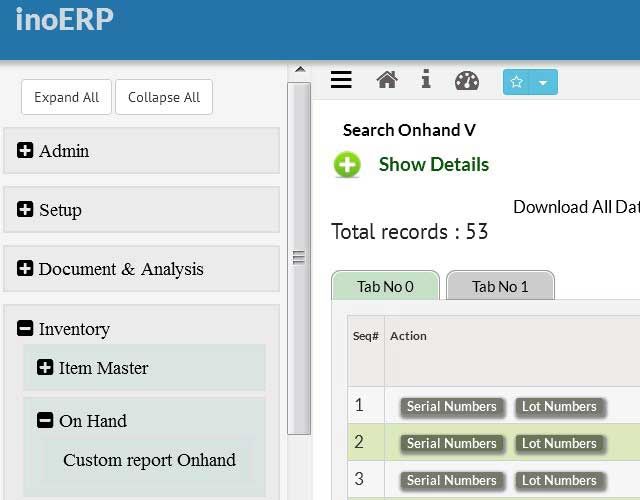640x500 pixels.
Task: Open the info icon
Action: (x=426, y=79)
